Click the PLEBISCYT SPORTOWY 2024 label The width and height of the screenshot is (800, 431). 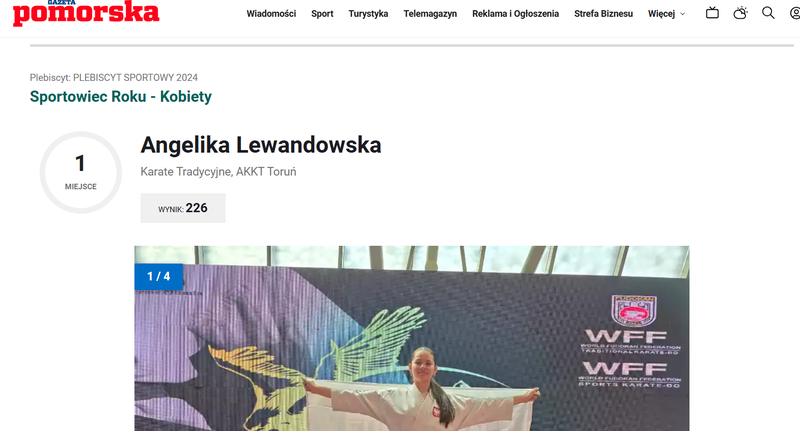point(135,78)
